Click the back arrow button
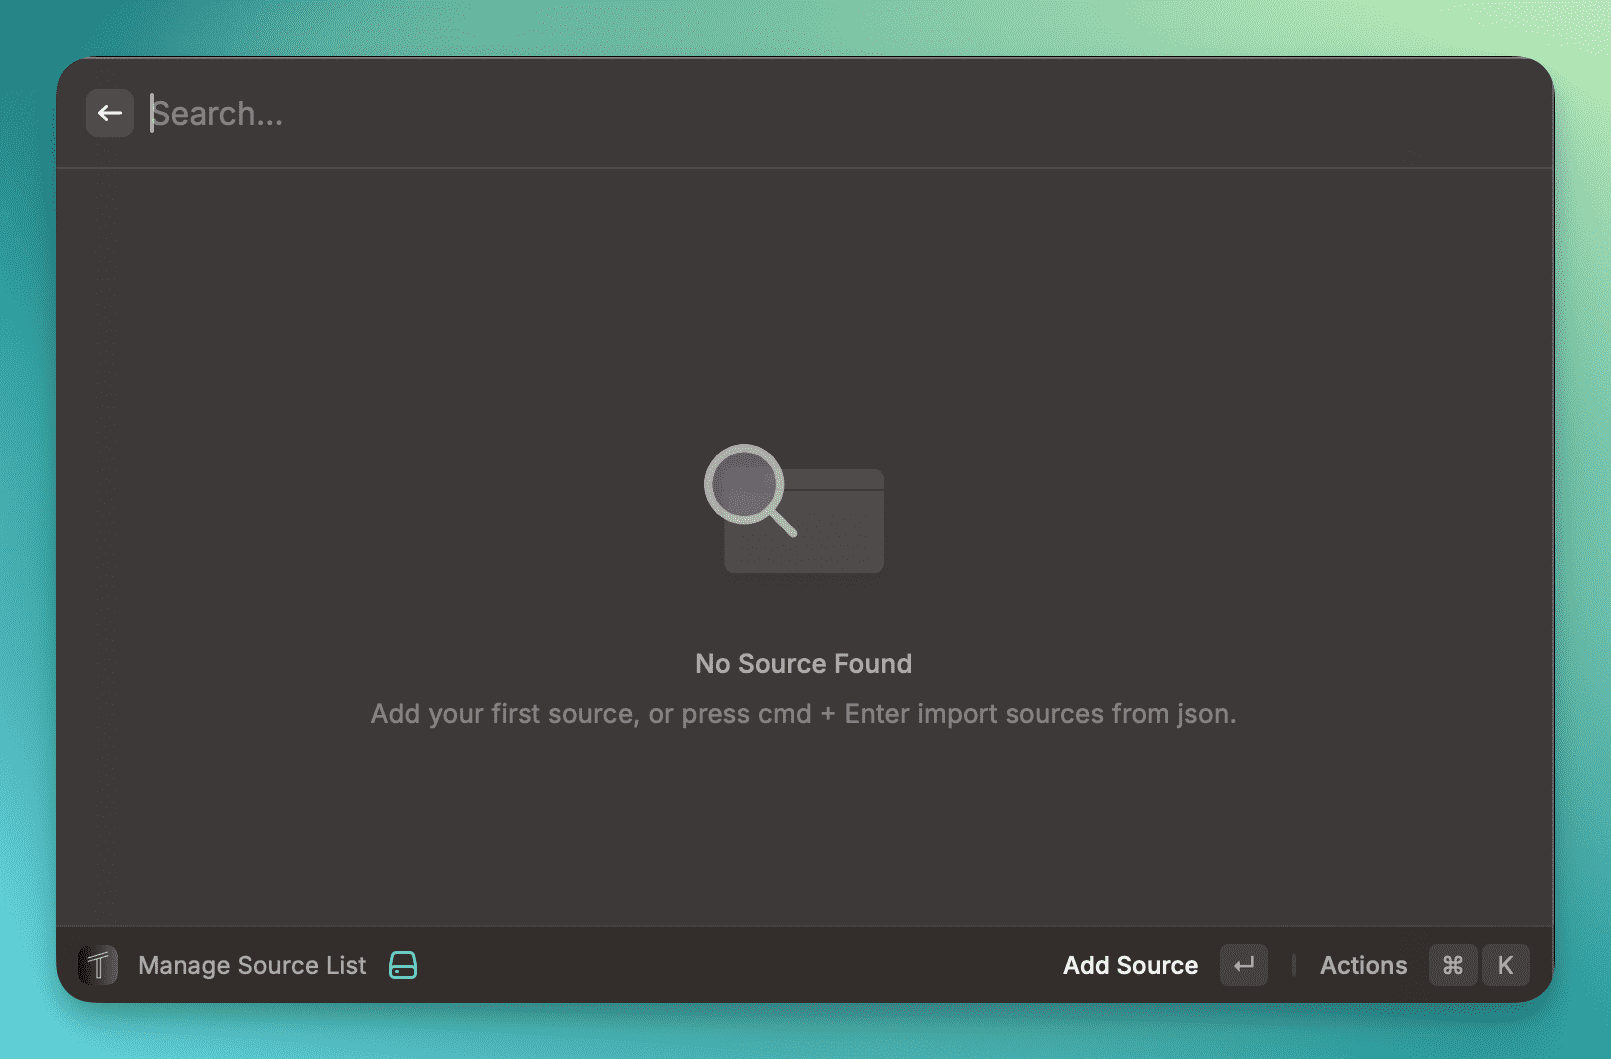Viewport: 1611px width, 1059px height. tap(110, 113)
